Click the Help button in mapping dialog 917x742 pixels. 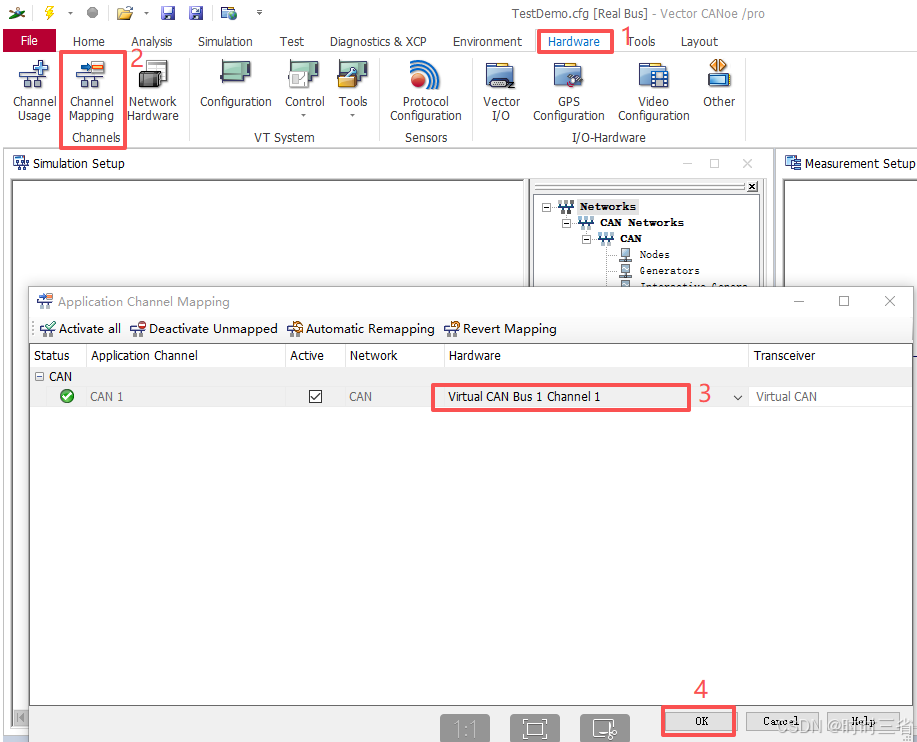[x=863, y=721]
